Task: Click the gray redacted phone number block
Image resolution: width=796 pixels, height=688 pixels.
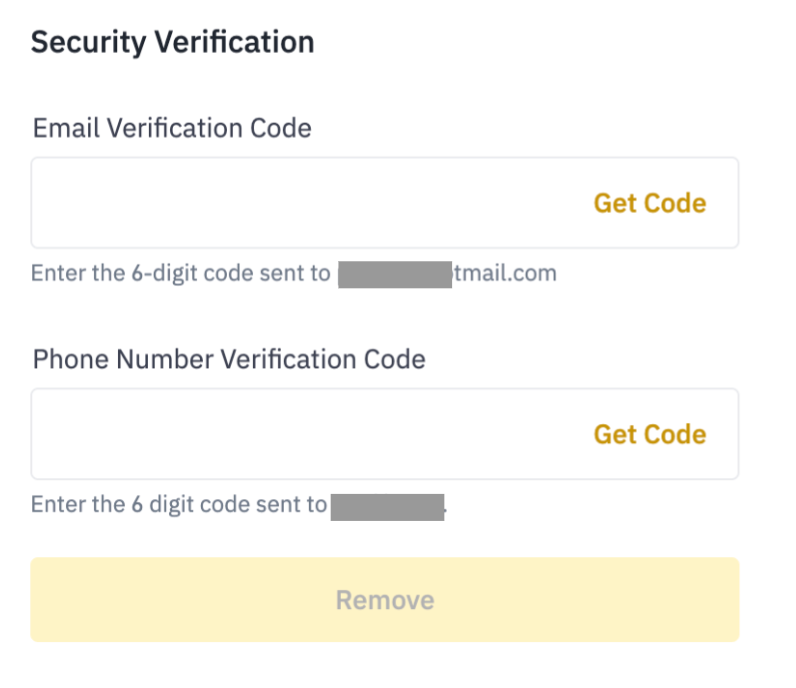Action: coord(387,506)
